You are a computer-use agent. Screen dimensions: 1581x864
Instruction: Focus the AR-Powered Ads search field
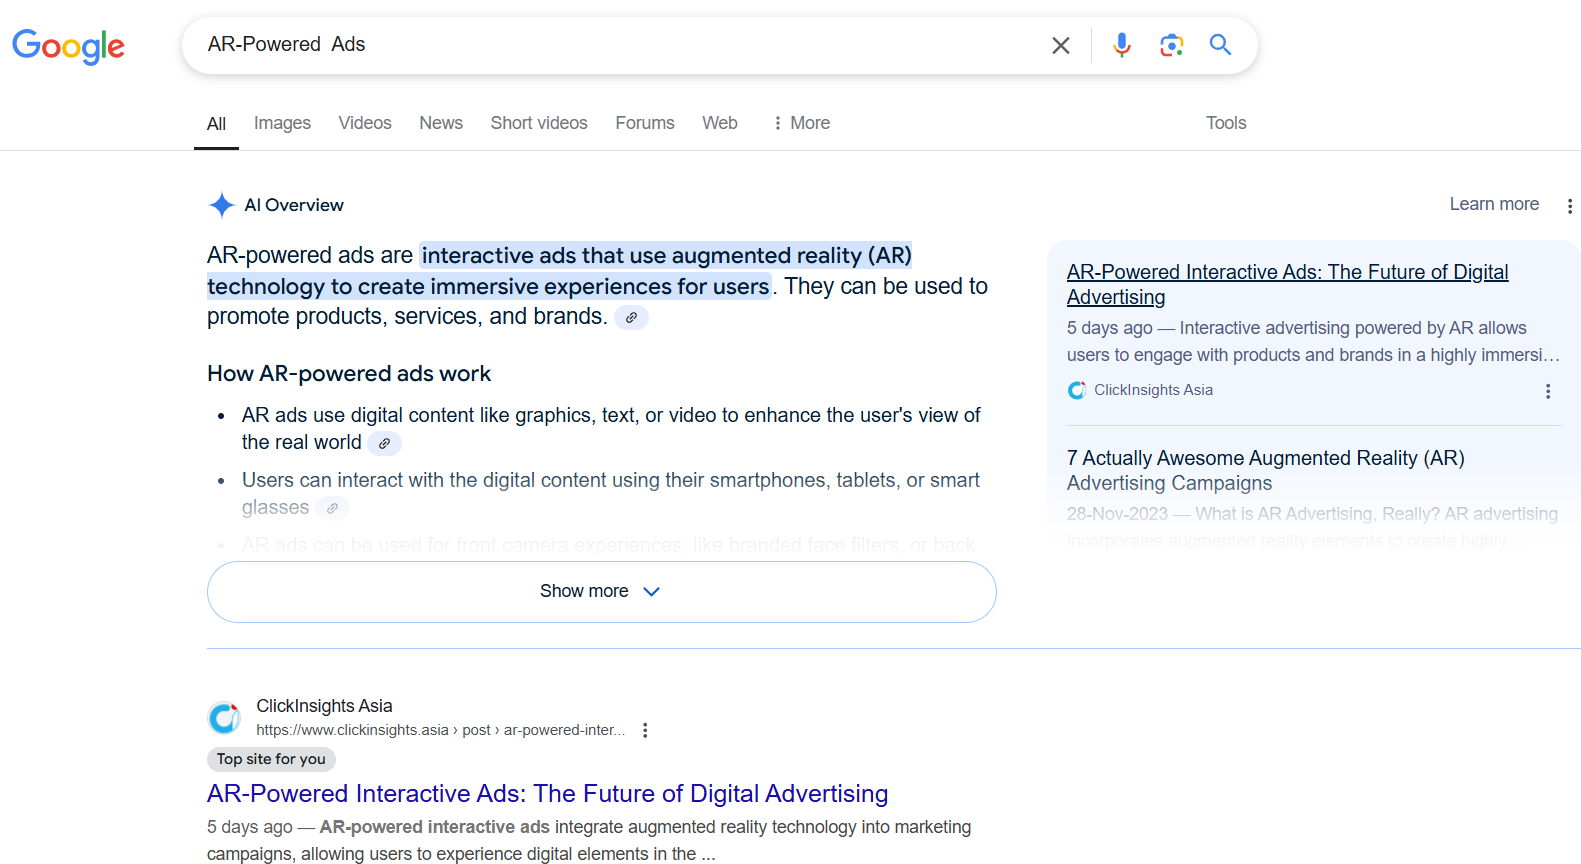pos(620,45)
